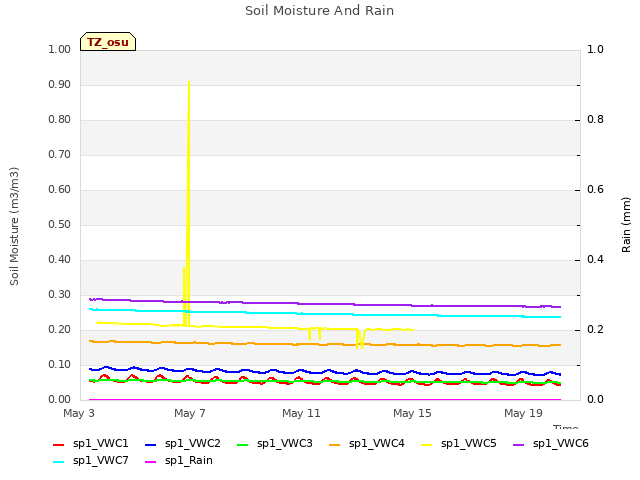This screenshot has width=640, height=480.
Task: Click the 0.4 right axis tick label
Action: pos(596,260)
